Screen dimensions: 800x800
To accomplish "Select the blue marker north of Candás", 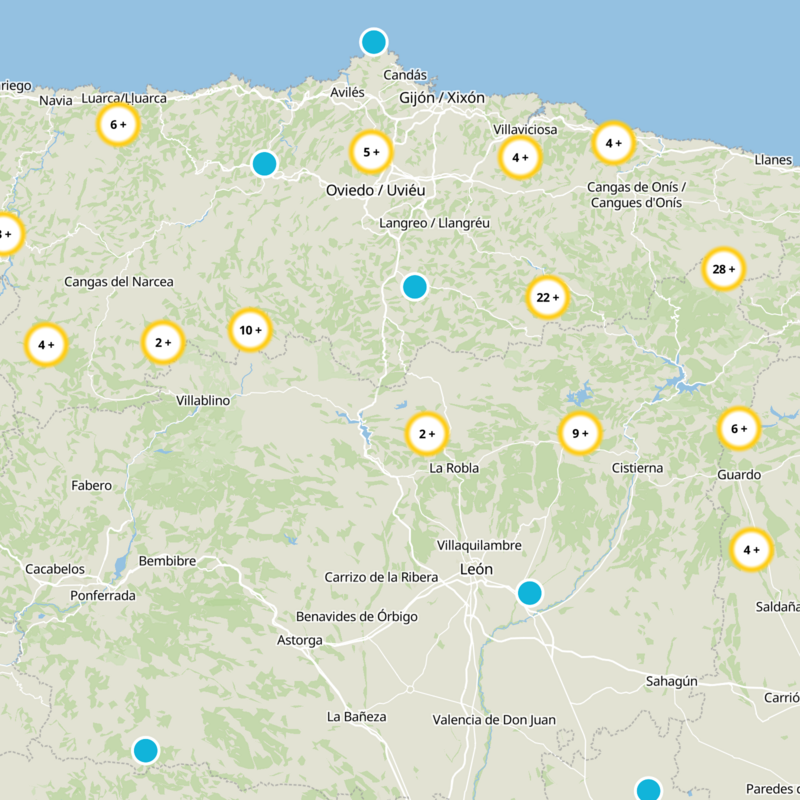I will 374,42.
